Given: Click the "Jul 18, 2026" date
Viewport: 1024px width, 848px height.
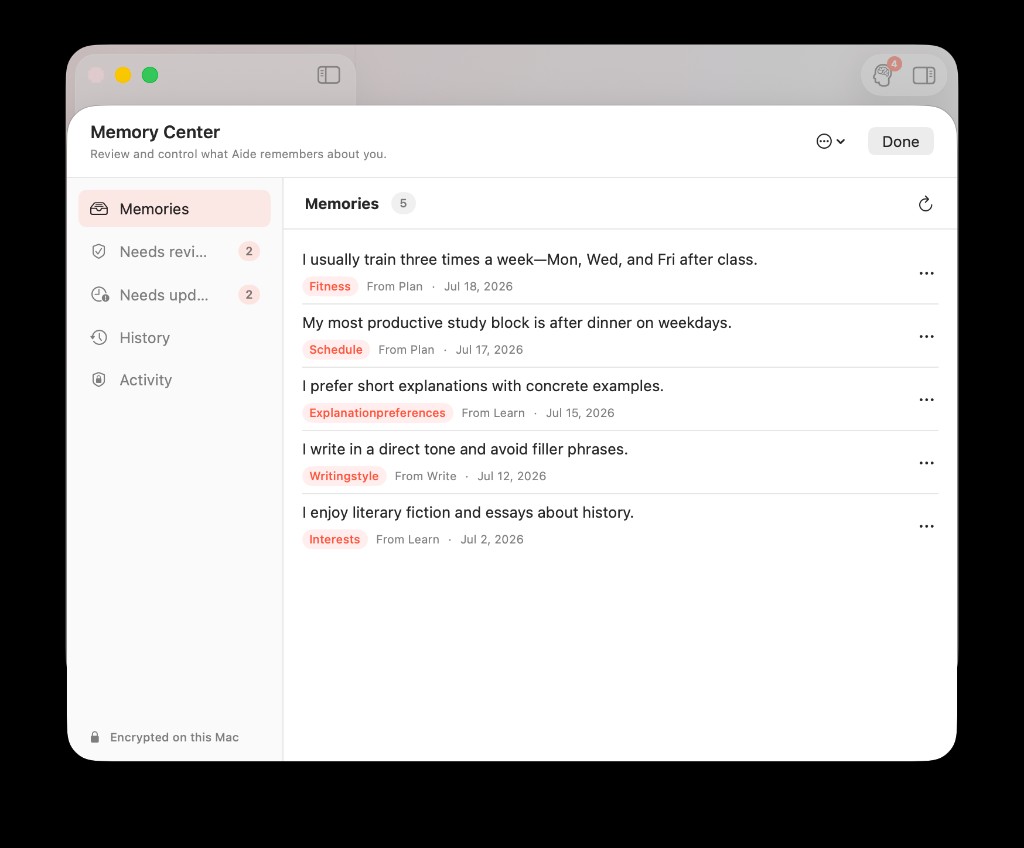Looking at the screenshot, I should (478, 286).
